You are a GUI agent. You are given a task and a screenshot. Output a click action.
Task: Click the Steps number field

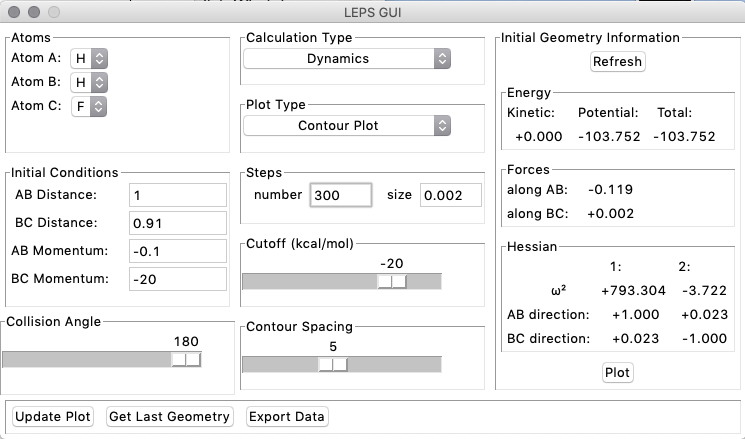[340, 196]
